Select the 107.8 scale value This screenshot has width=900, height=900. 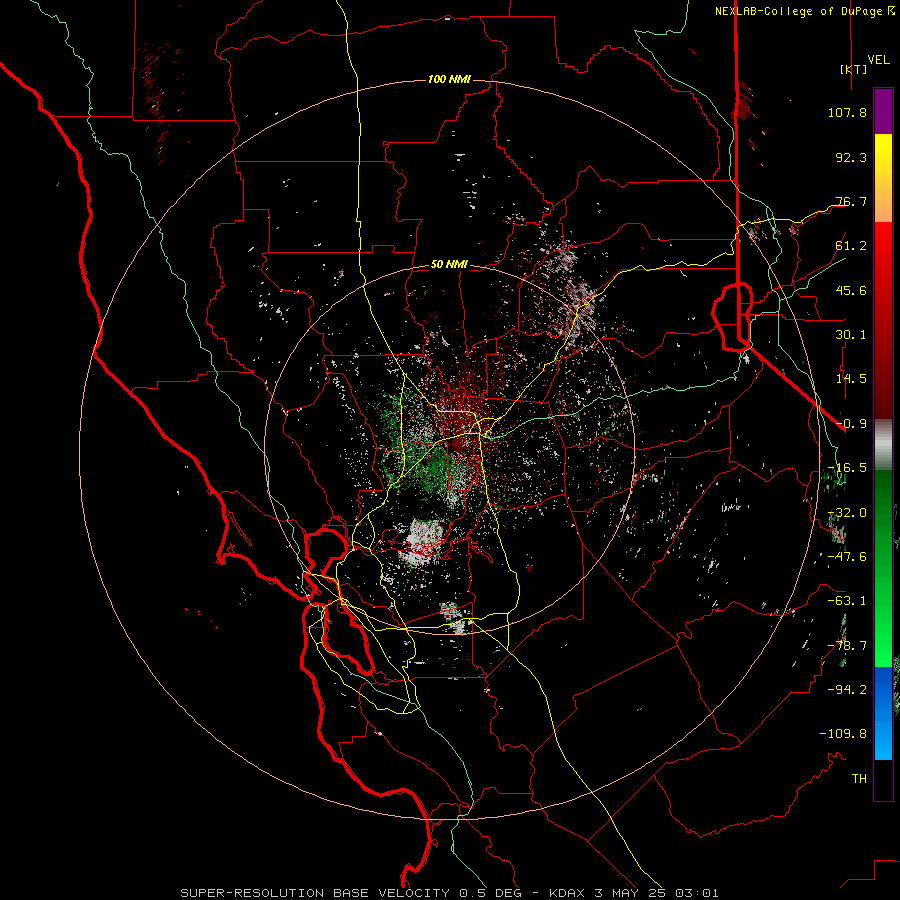847,112
